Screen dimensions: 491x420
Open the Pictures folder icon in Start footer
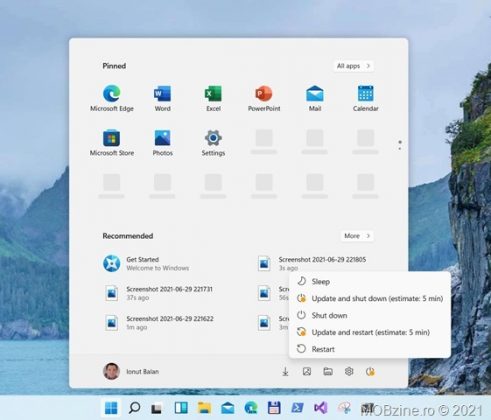coord(307,371)
